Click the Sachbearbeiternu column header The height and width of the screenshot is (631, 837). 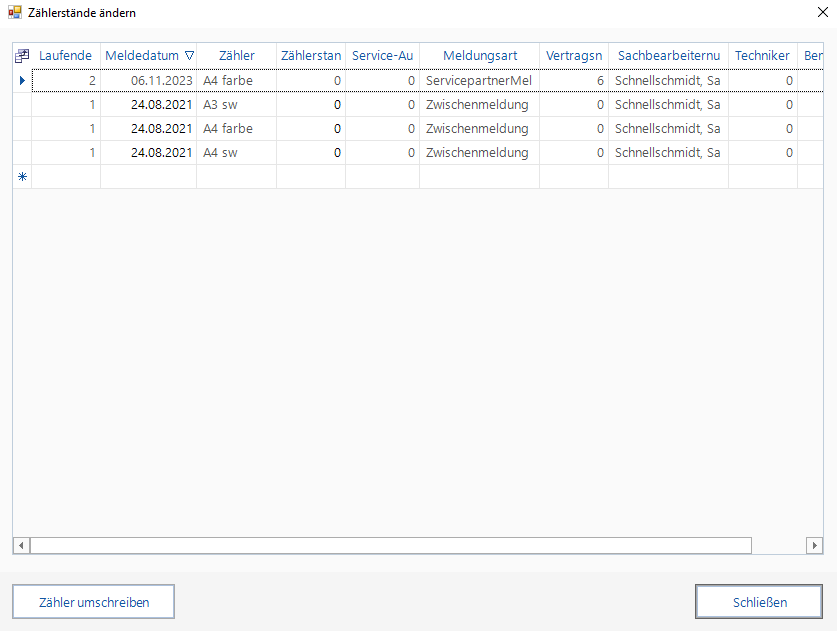coord(667,56)
